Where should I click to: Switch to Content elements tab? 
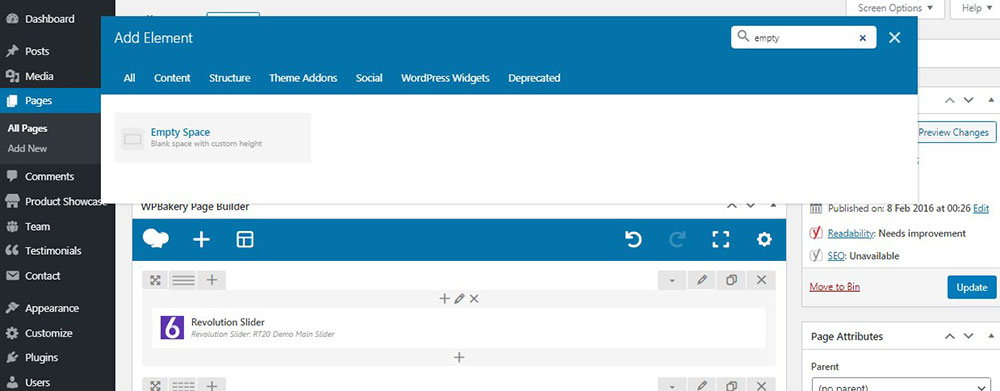point(172,78)
